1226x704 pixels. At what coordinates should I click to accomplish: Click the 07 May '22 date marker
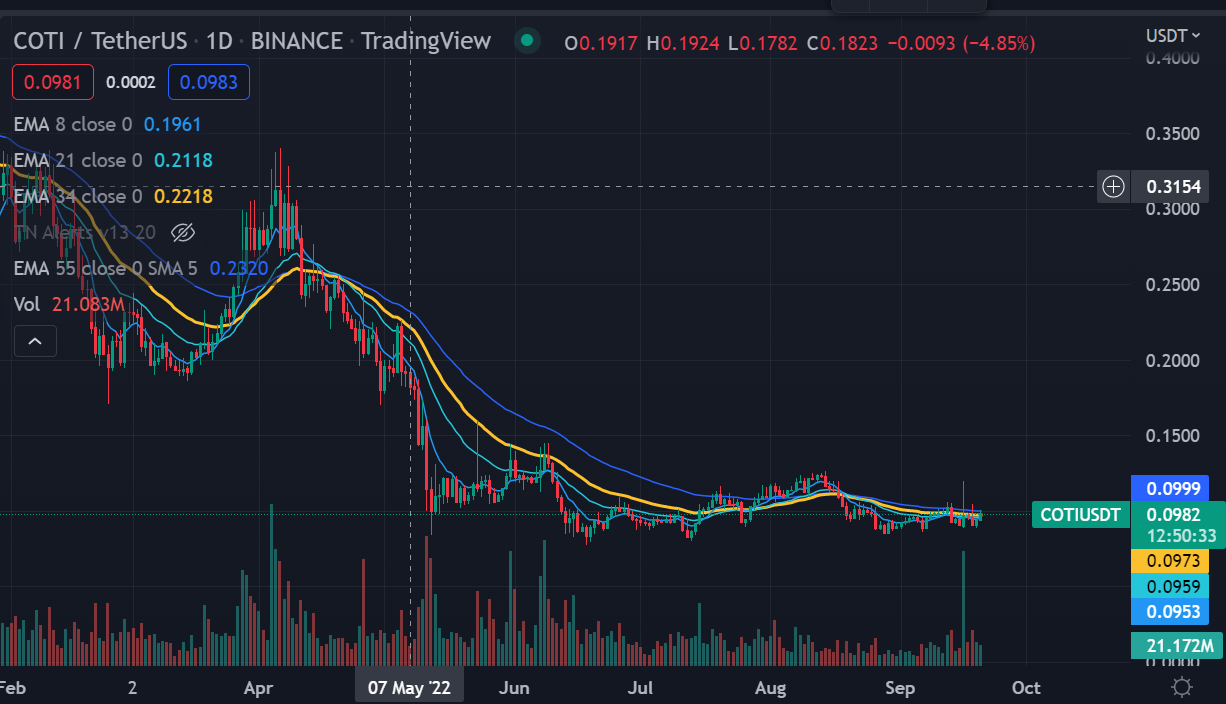coord(410,688)
